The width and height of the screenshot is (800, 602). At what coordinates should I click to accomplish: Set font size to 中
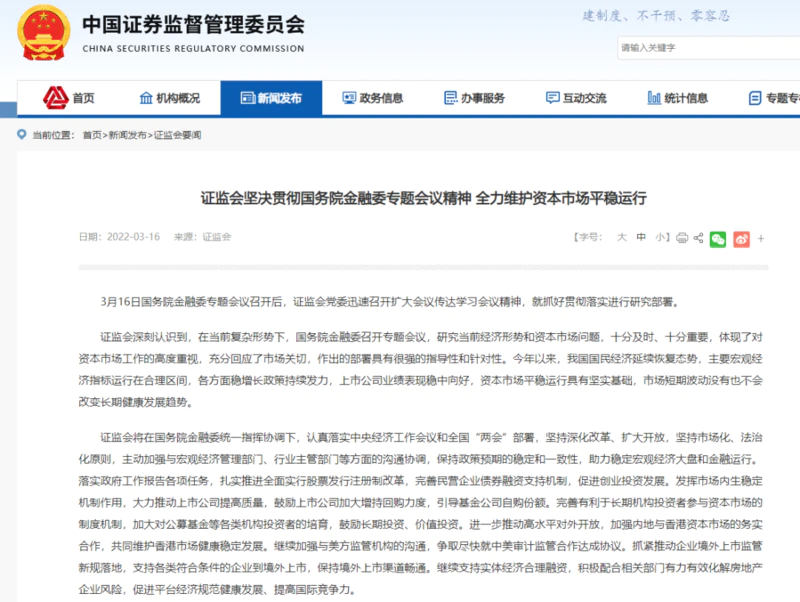tap(641, 237)
